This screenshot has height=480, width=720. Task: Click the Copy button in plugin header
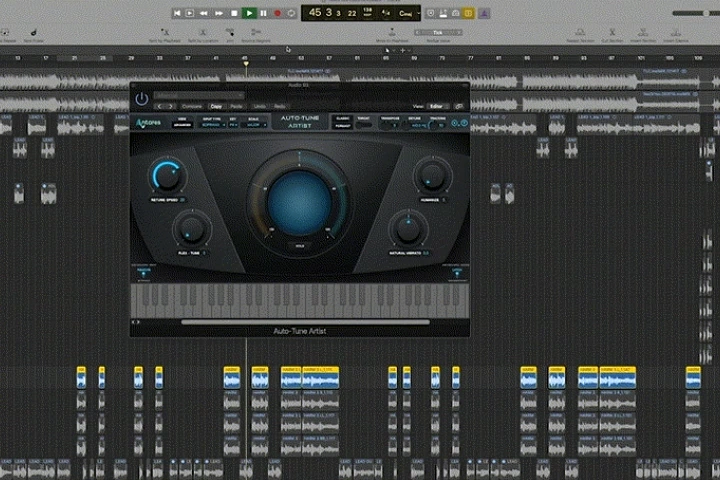click(216, 107)
